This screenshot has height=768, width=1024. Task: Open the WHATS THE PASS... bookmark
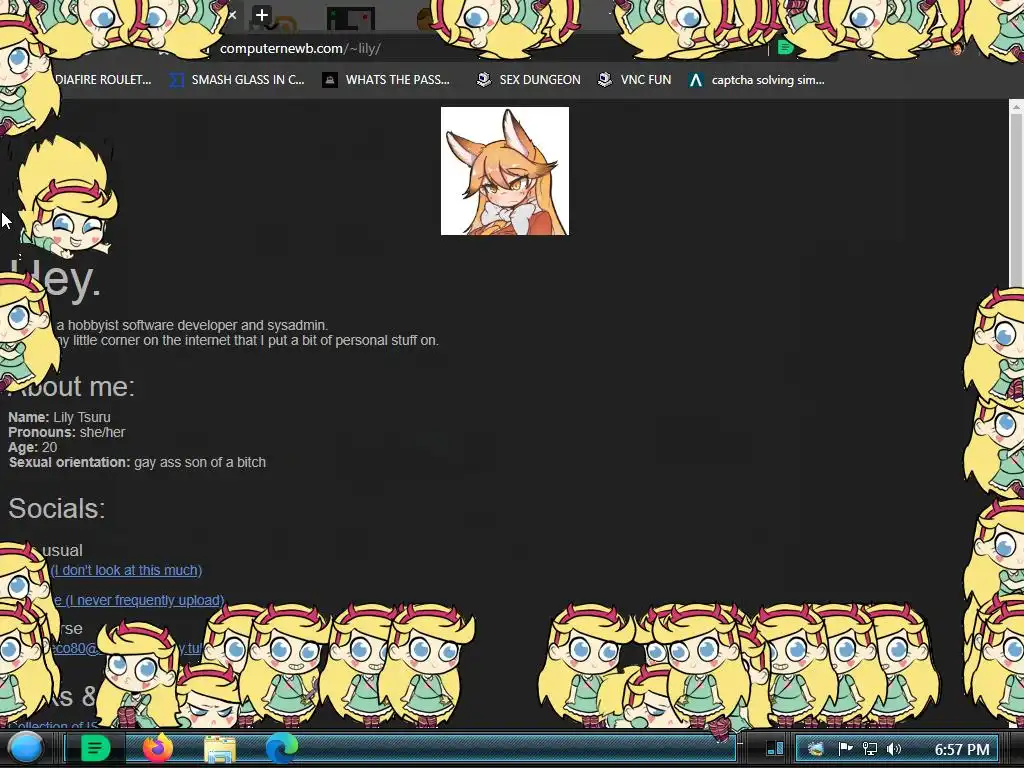(386, 80)
